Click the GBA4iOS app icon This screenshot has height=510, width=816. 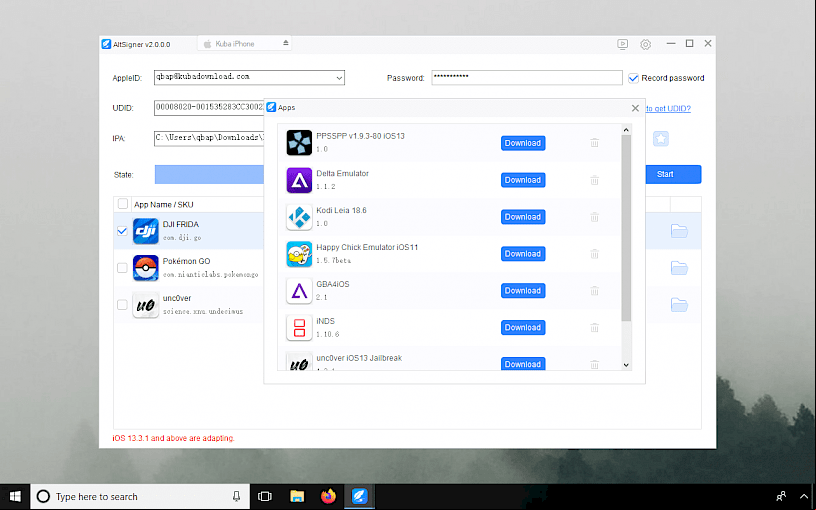[299, 291]
